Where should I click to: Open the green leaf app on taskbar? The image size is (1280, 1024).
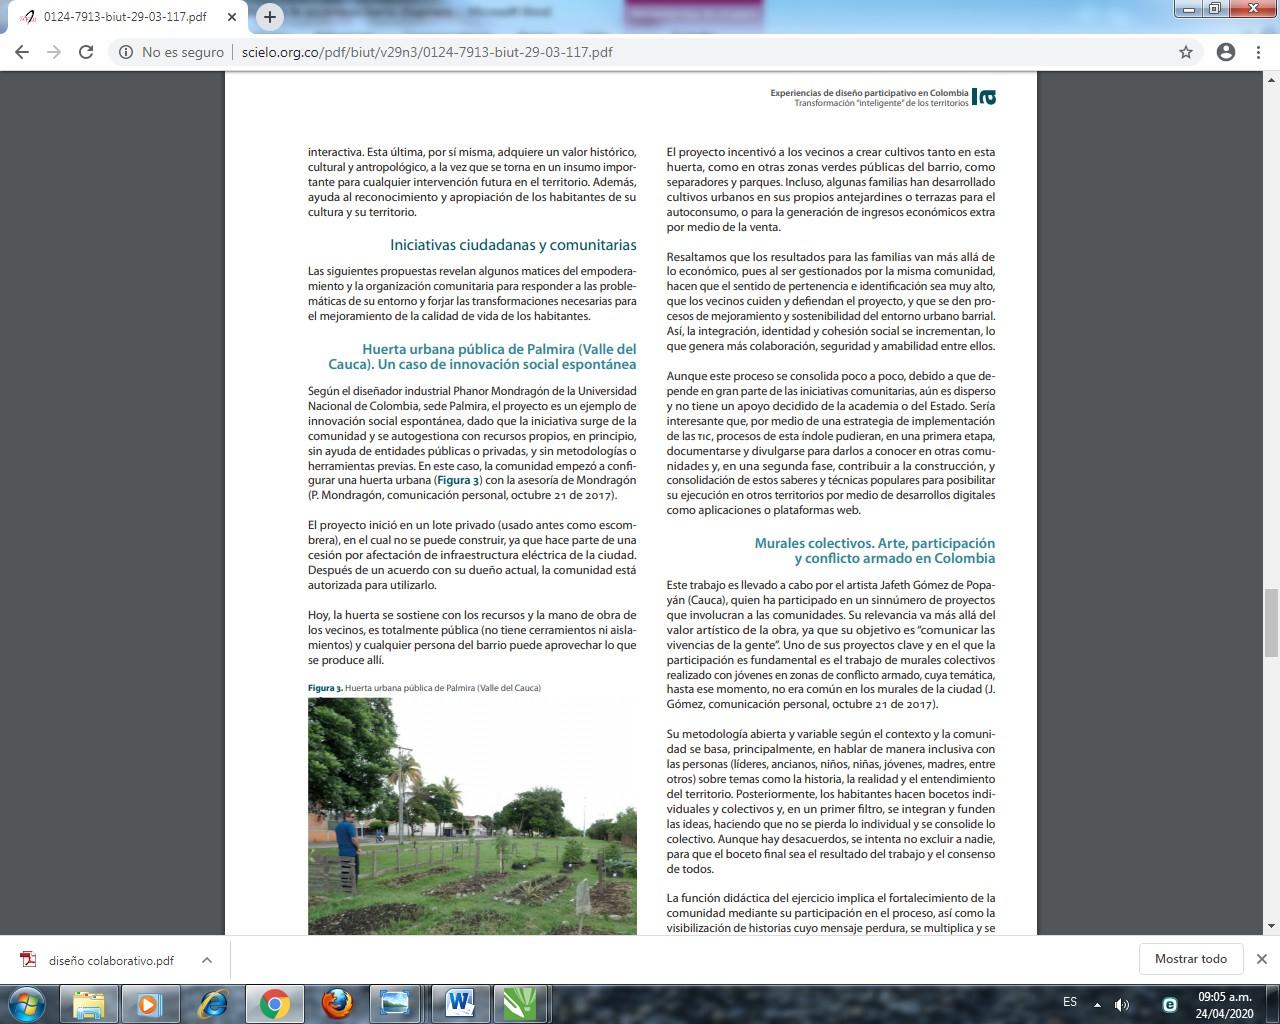tap(521, 1003)
